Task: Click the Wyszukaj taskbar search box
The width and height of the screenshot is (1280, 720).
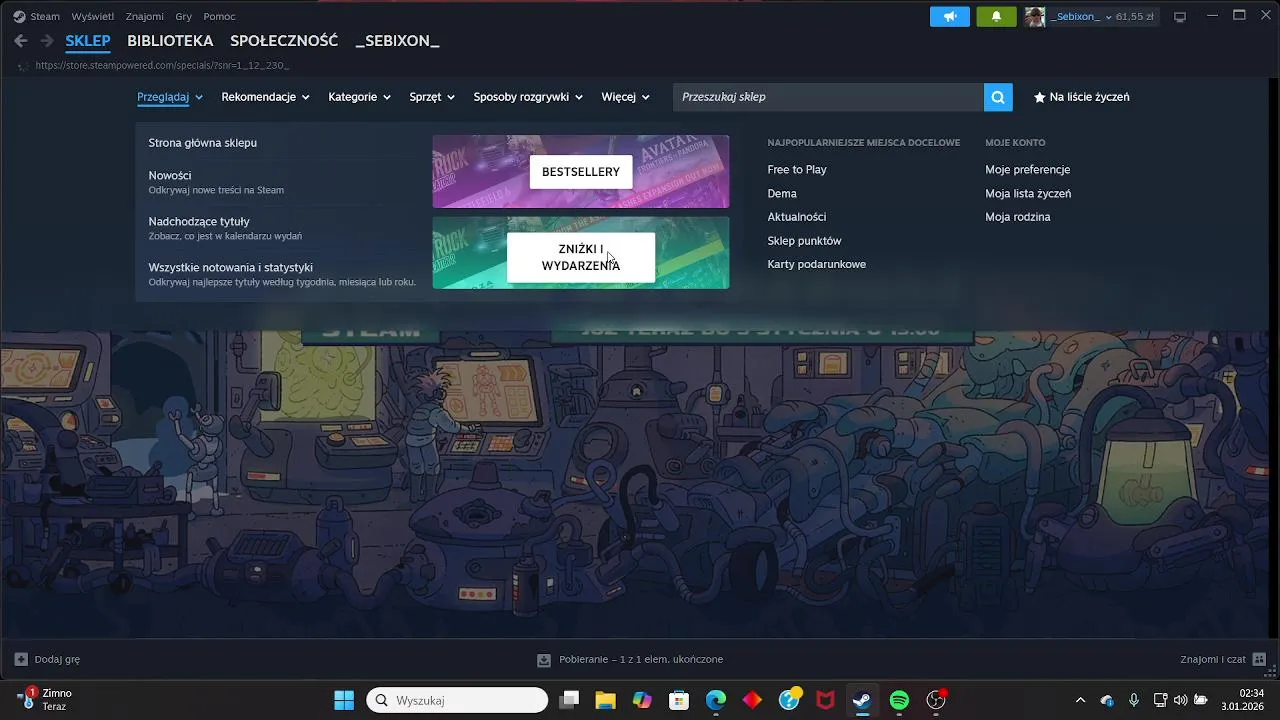Action: coord(457,700)
